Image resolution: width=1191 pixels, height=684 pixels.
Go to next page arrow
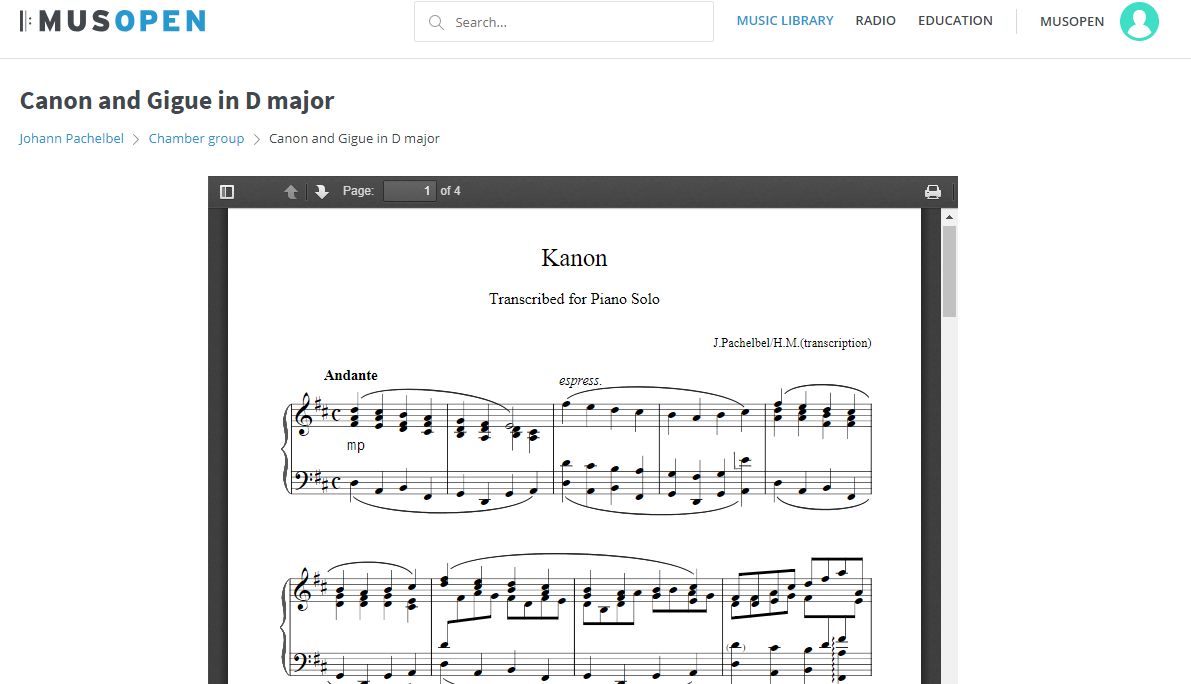tap(321, 191)
